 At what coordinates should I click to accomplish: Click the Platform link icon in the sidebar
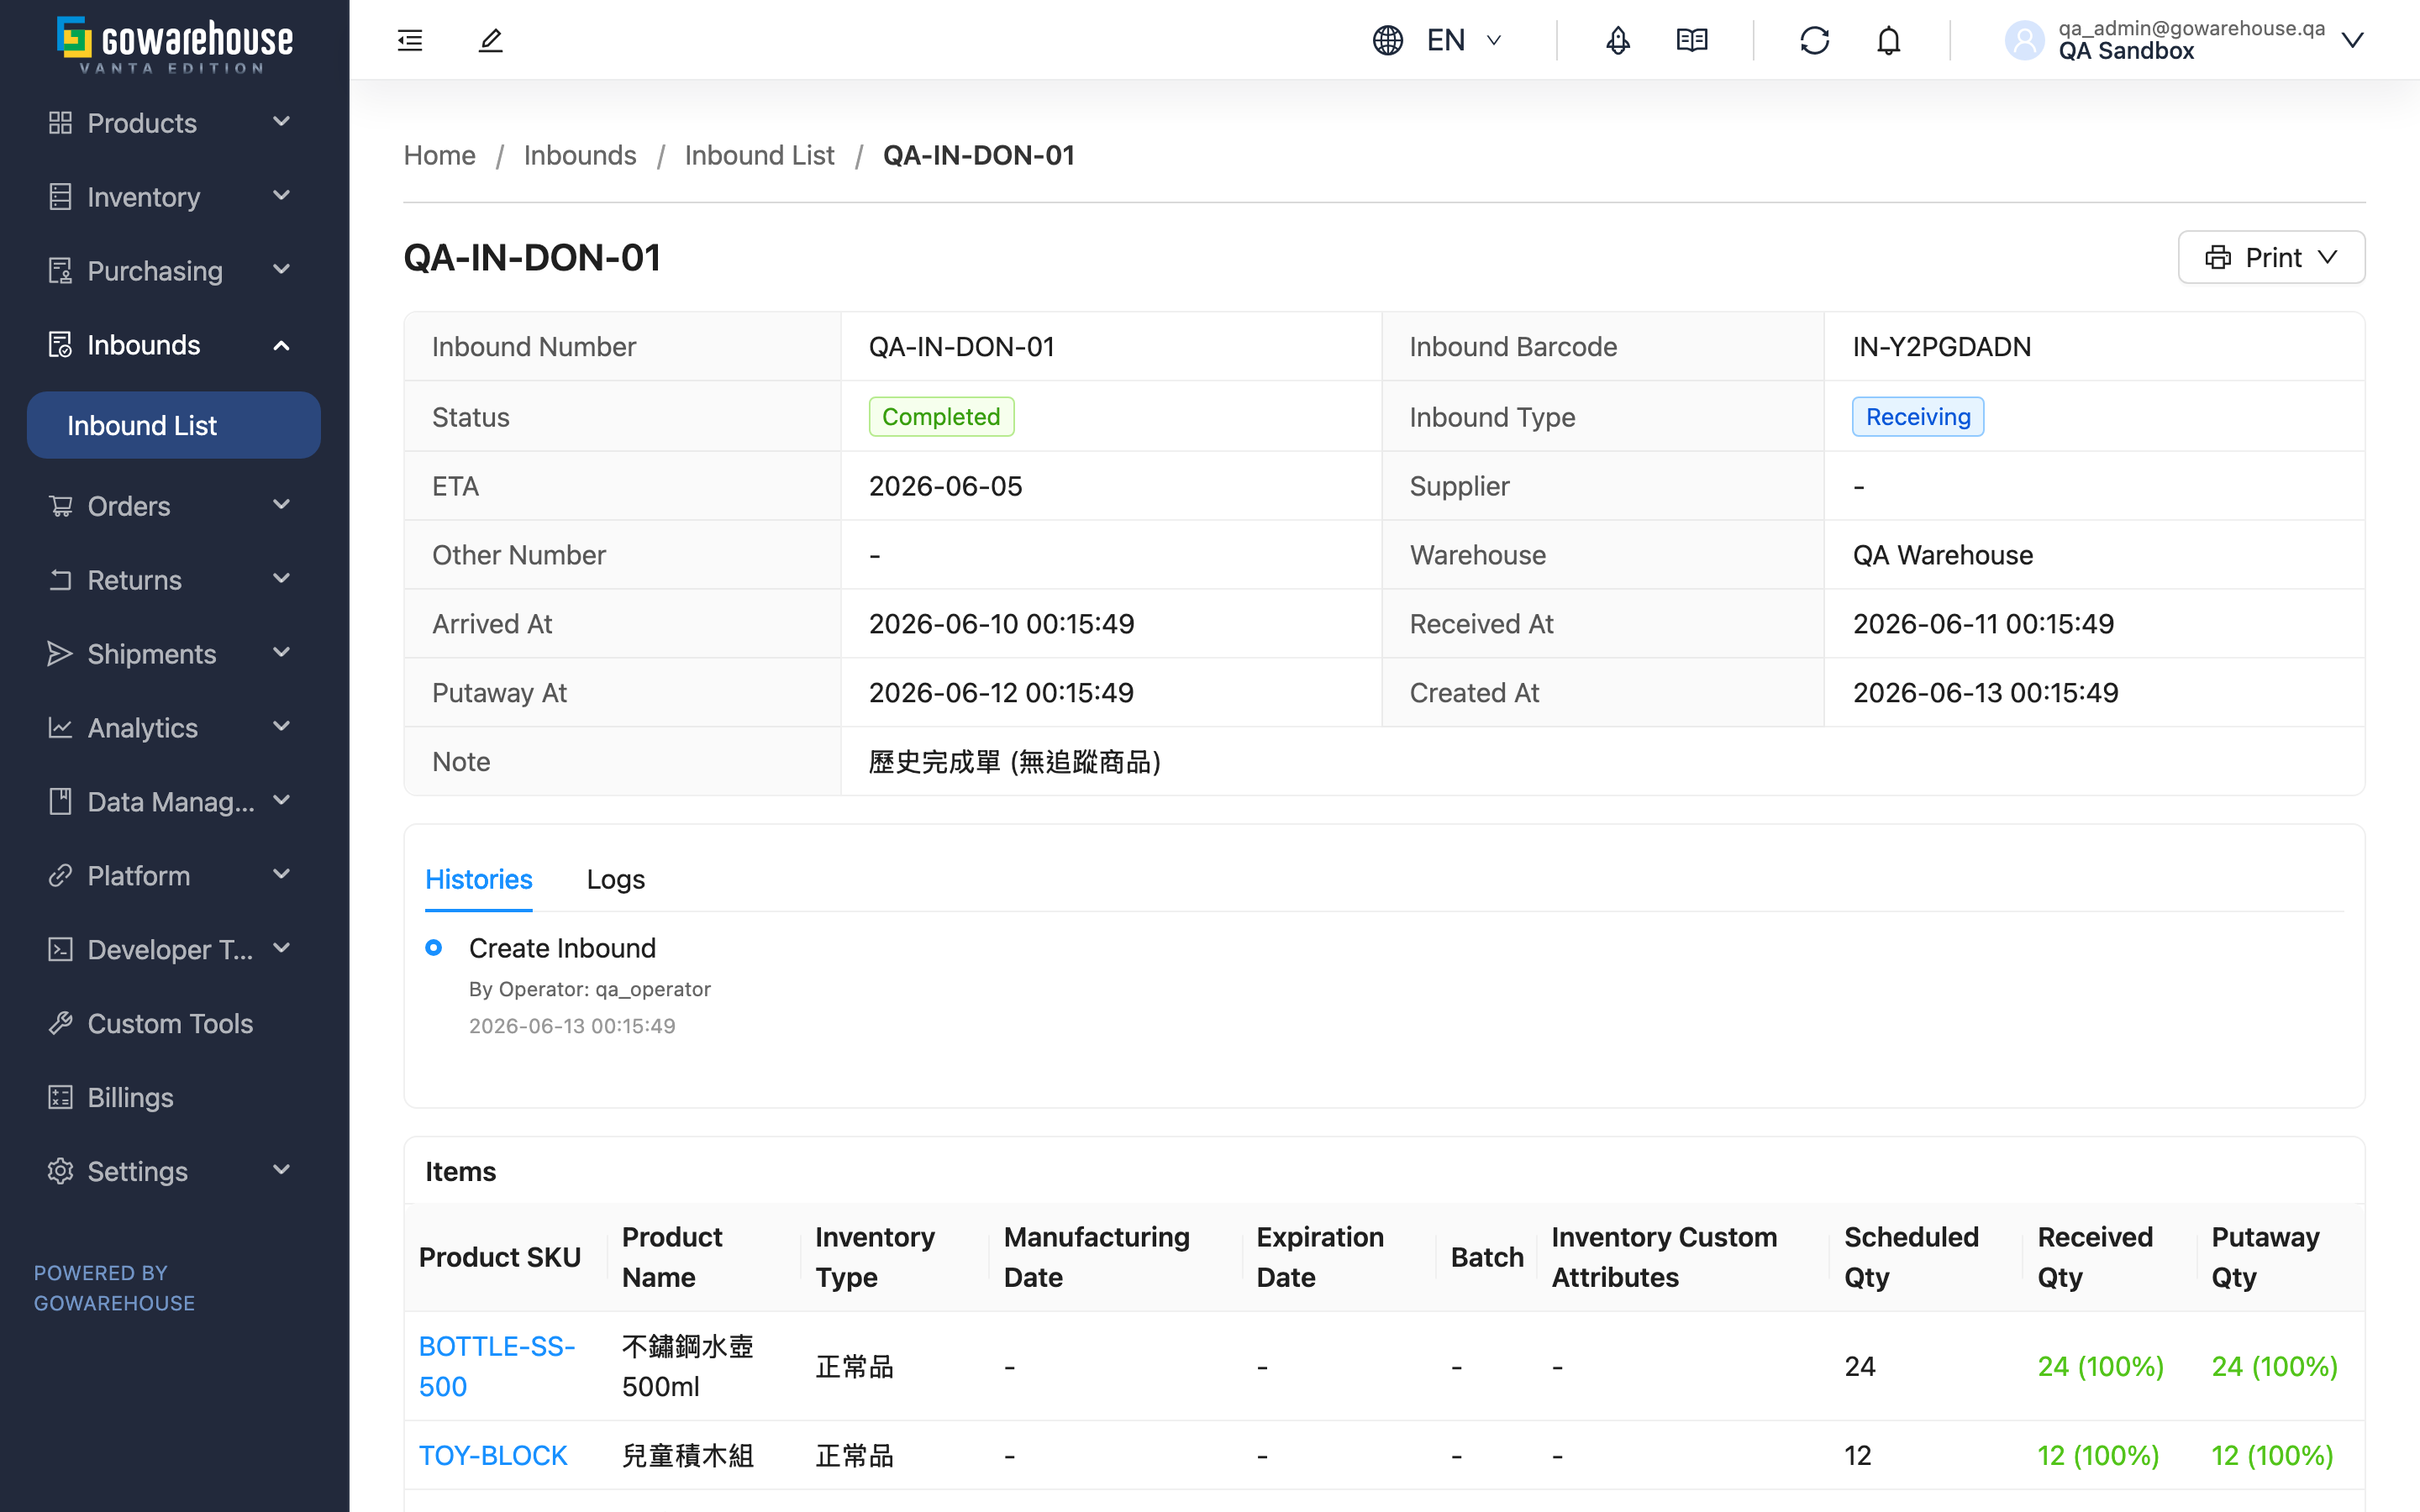(60, 875)
